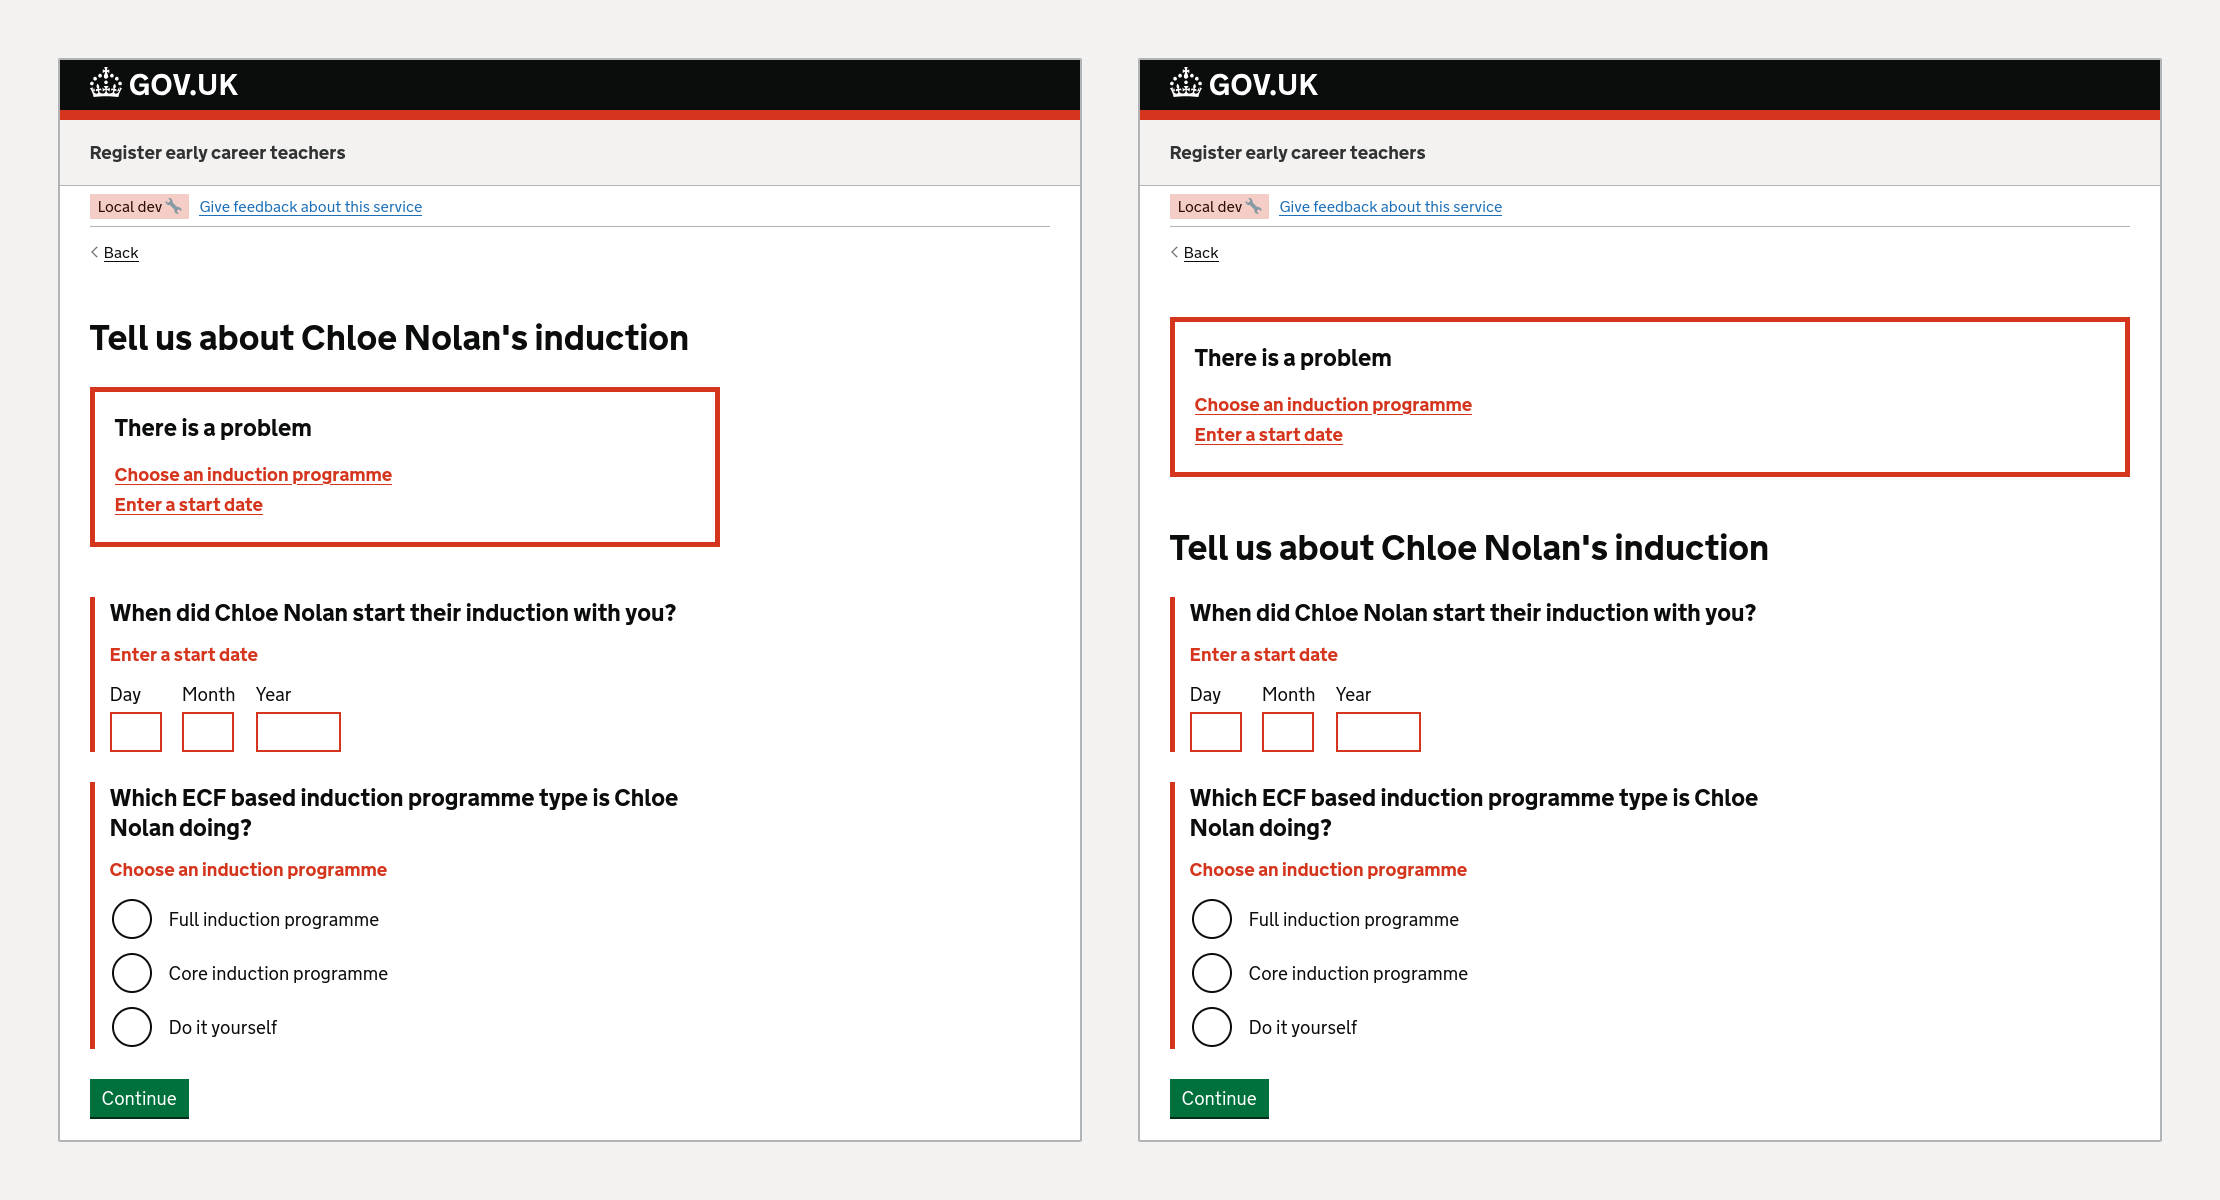Choose Full induction programme on the right form
This screenshot has height=1200, width=2220.
(1211, 919)
